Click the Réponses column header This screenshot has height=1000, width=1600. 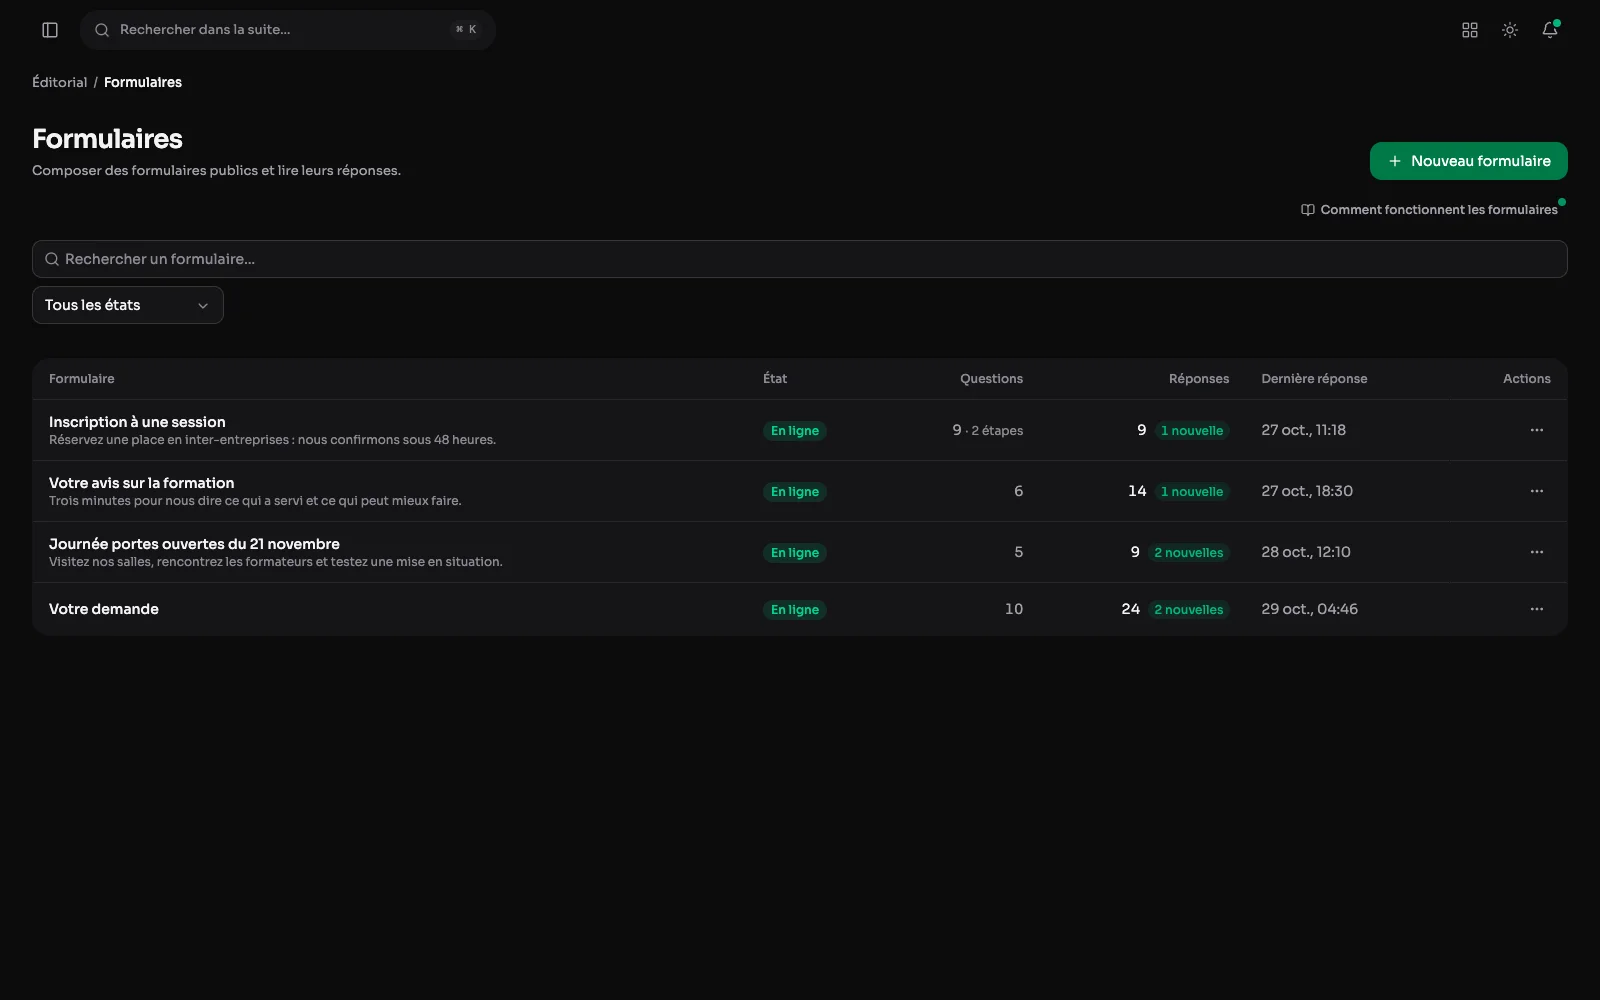(x=1199, y=379)
